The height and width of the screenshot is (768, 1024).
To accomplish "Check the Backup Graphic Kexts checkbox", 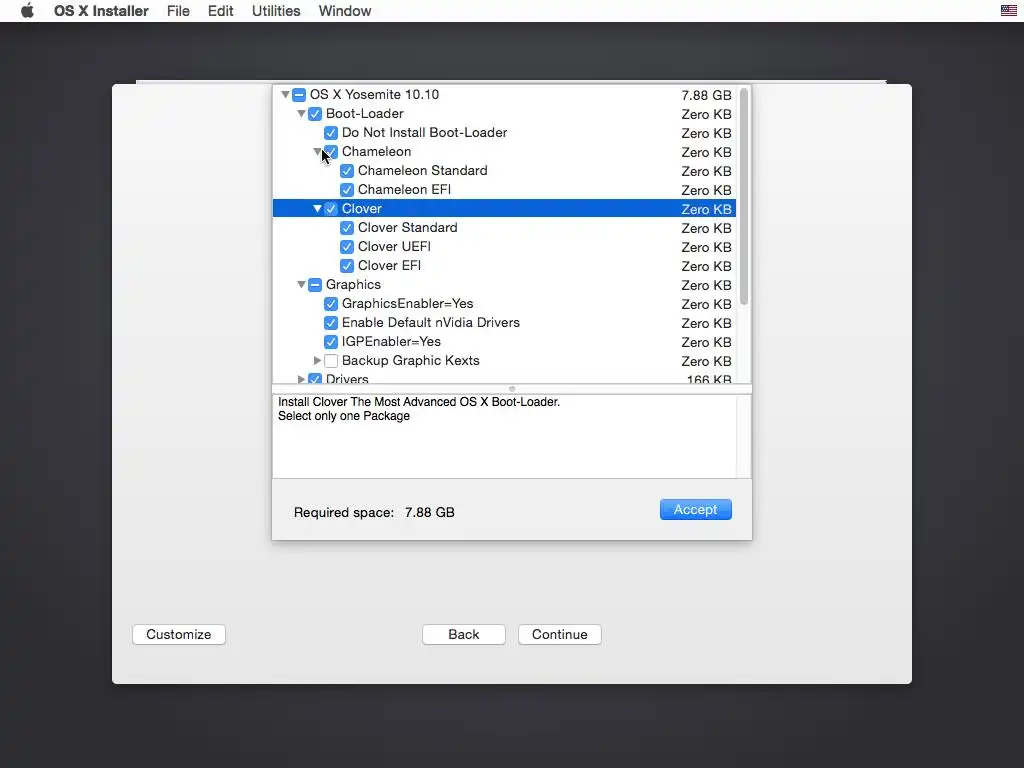I will coord(331,360).
